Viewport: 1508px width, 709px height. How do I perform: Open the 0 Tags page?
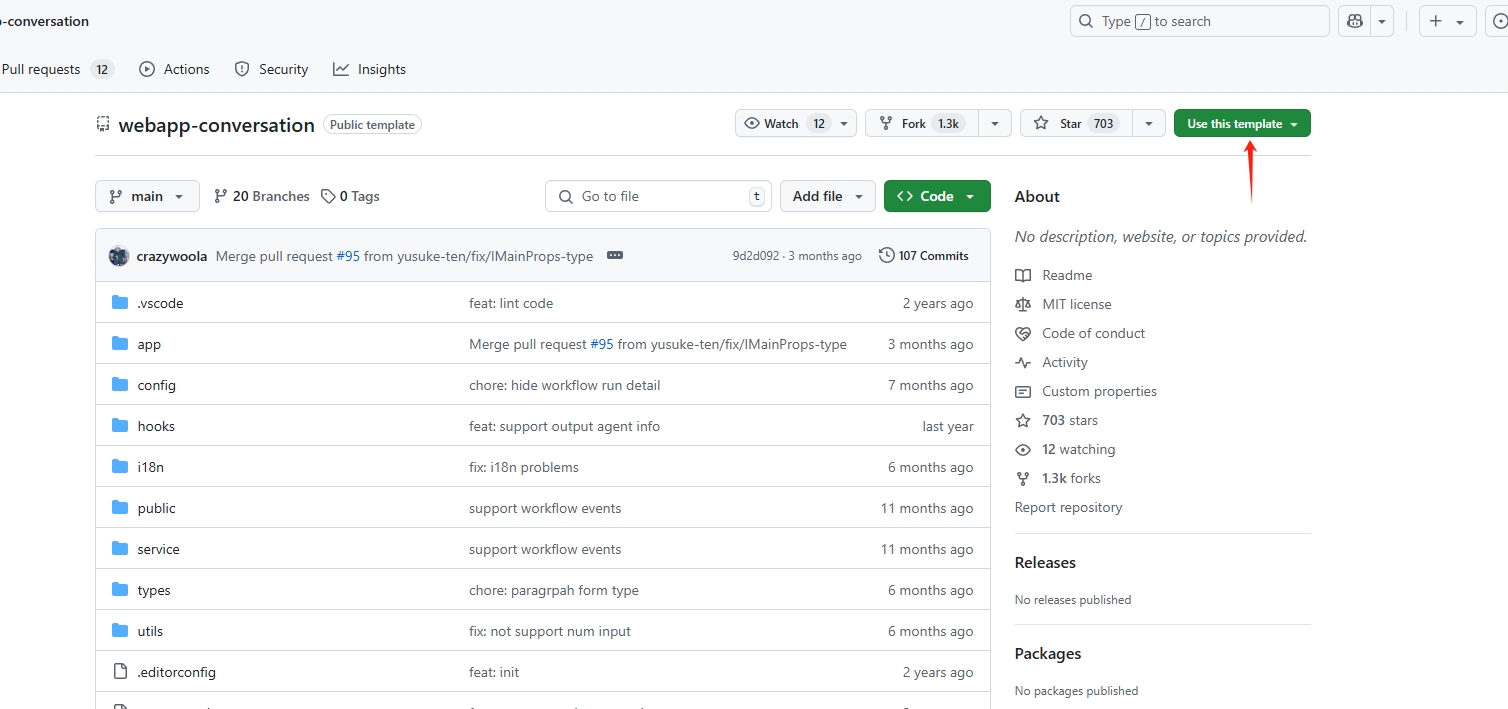[350, 196]
